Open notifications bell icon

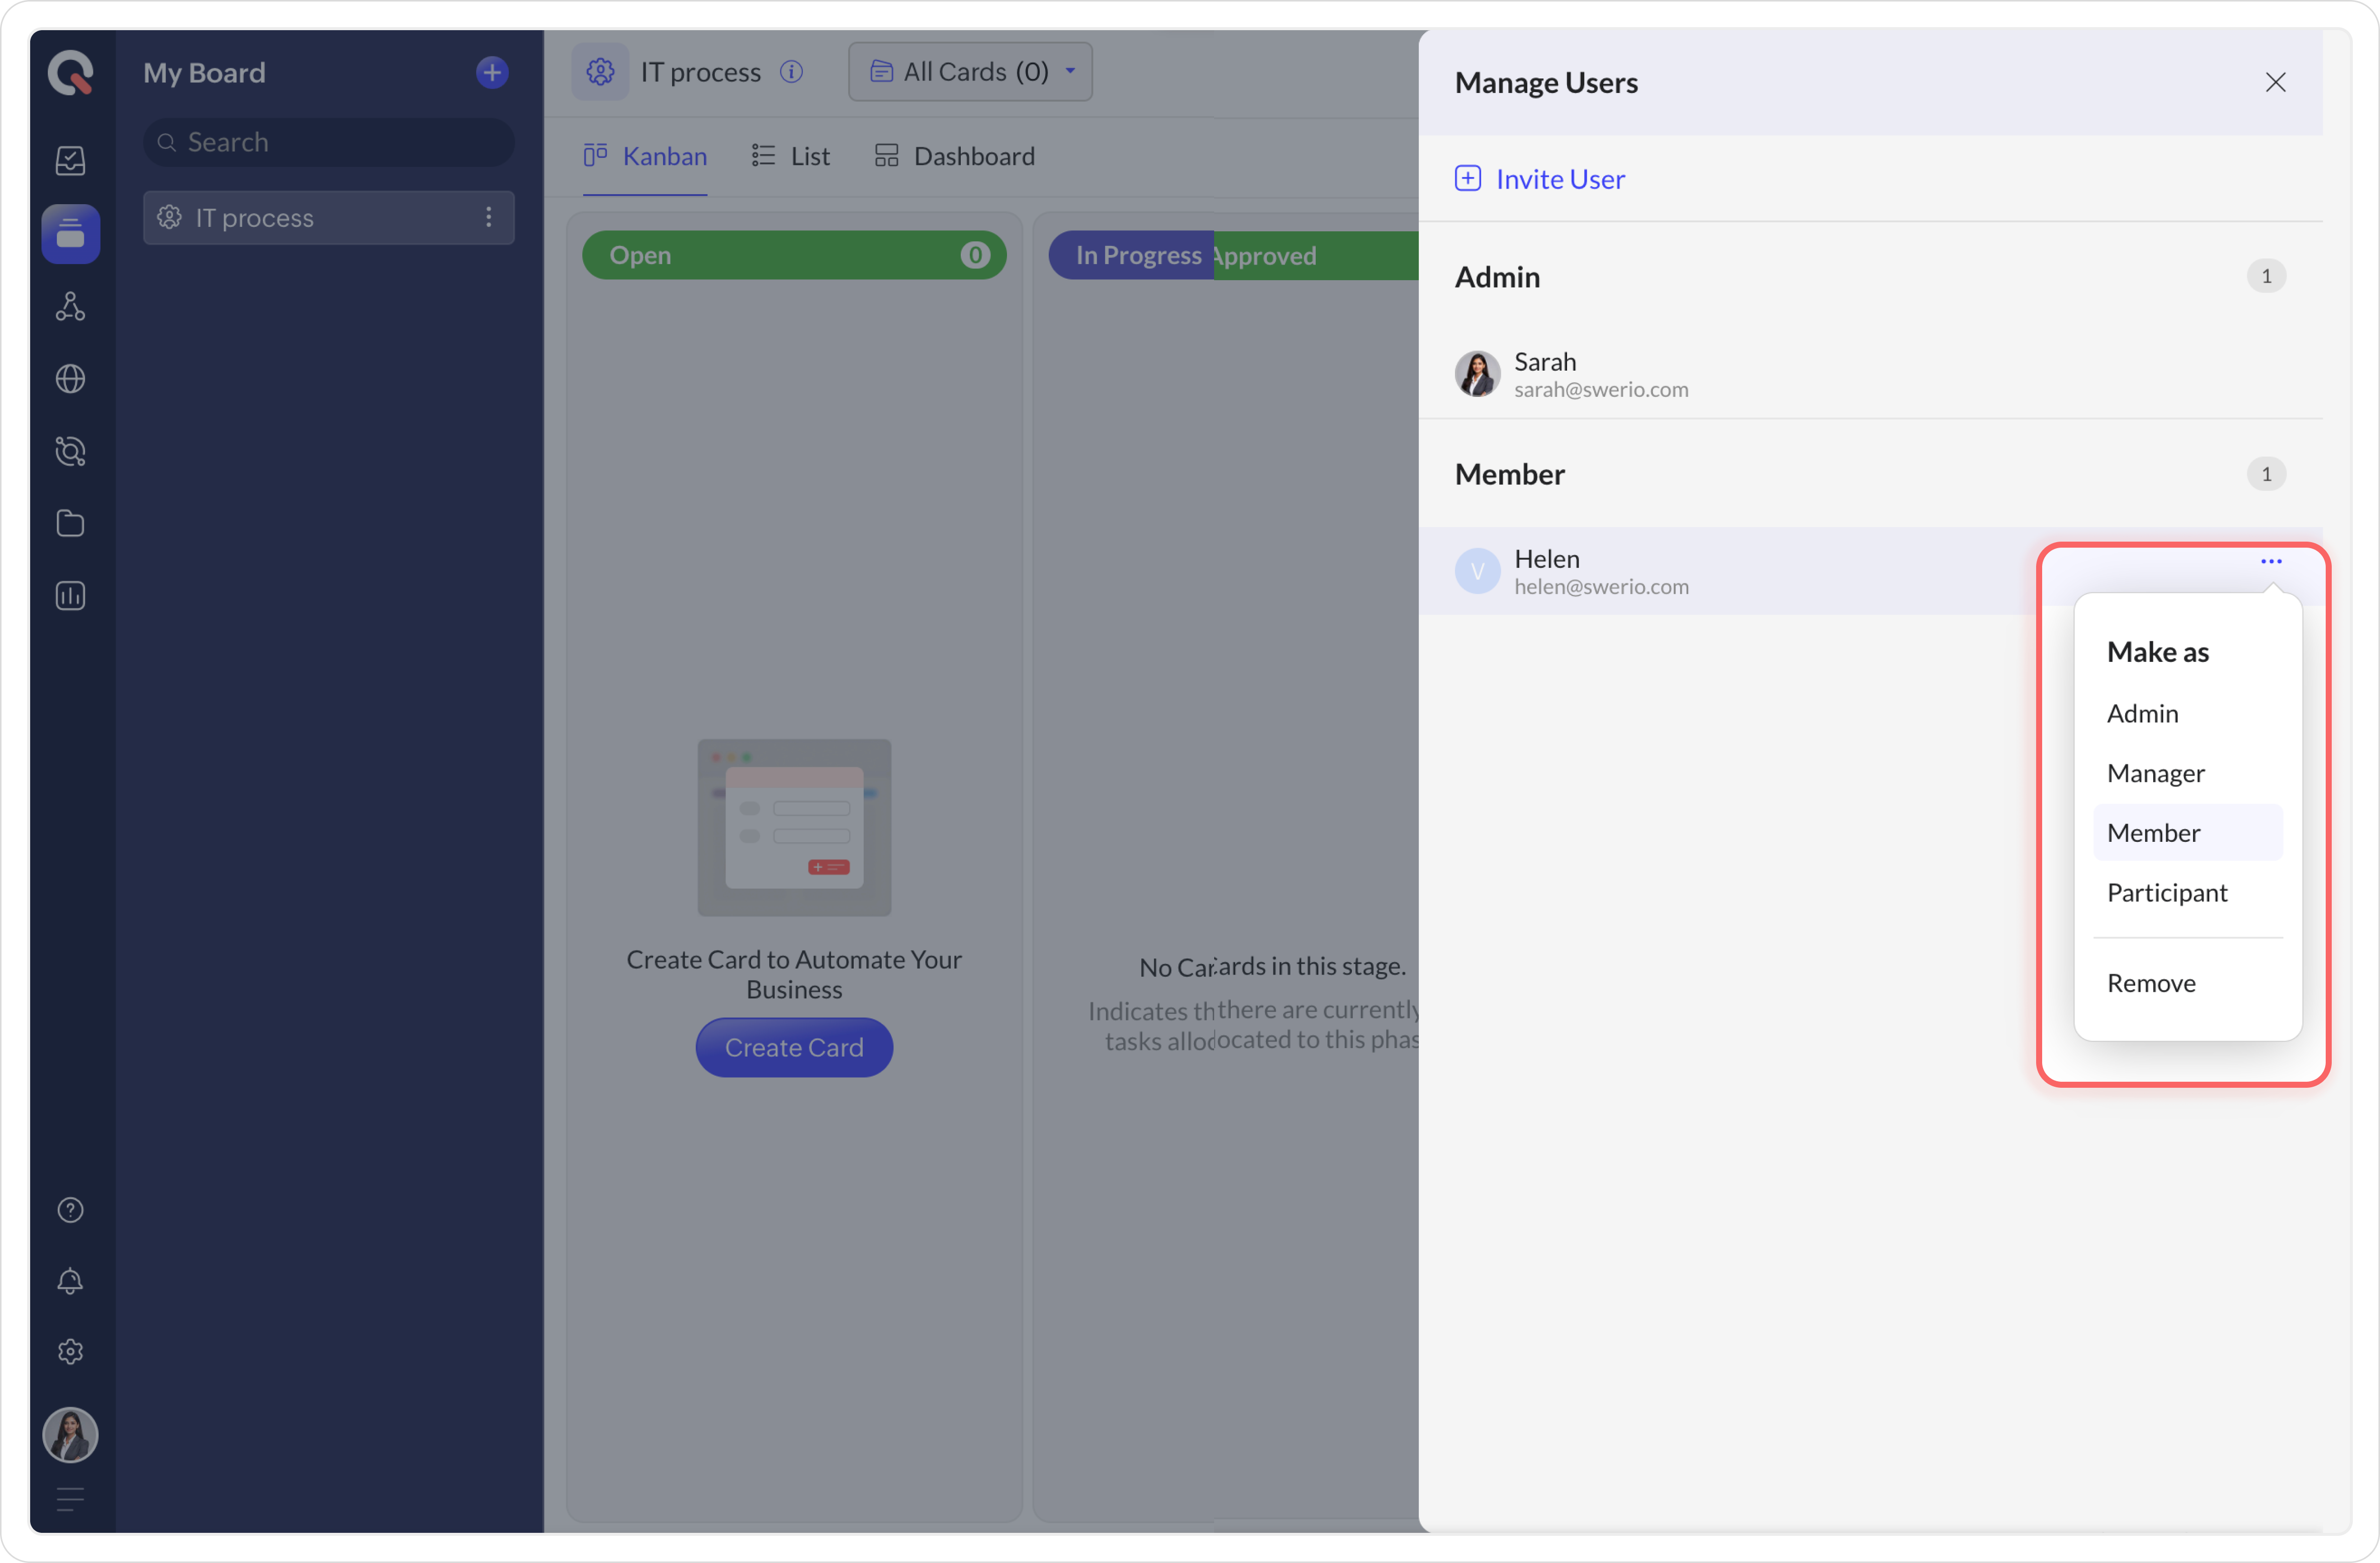point(70,1281)
